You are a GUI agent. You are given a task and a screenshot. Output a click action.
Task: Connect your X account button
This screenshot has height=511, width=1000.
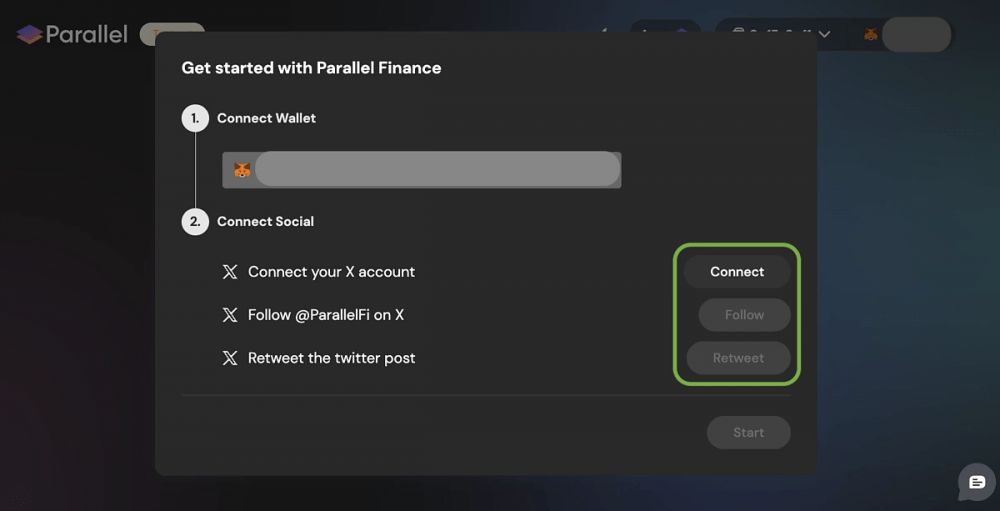737,272
